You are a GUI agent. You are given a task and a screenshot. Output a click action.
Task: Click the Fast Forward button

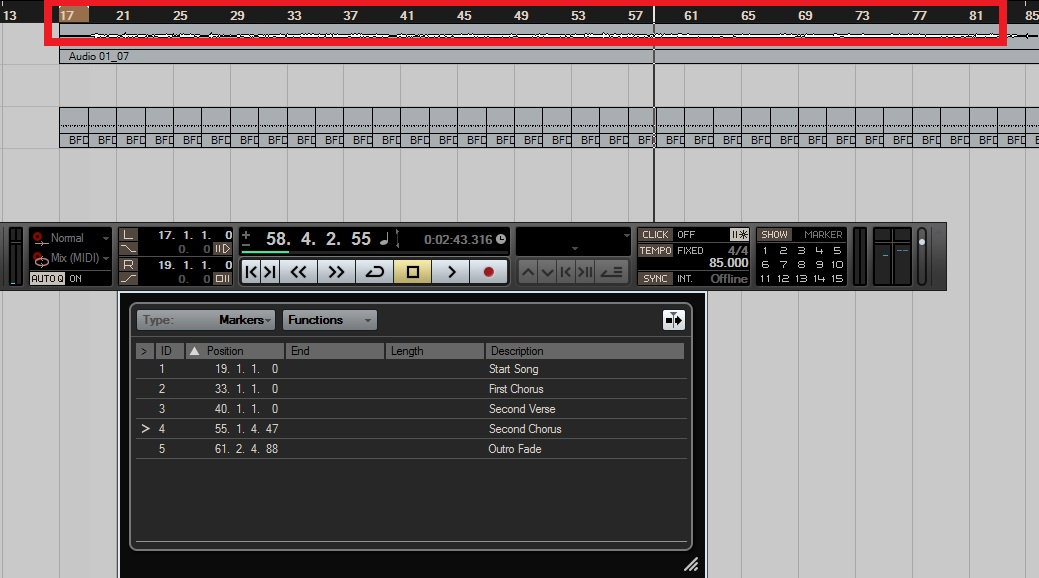click(x=336, y=272)
